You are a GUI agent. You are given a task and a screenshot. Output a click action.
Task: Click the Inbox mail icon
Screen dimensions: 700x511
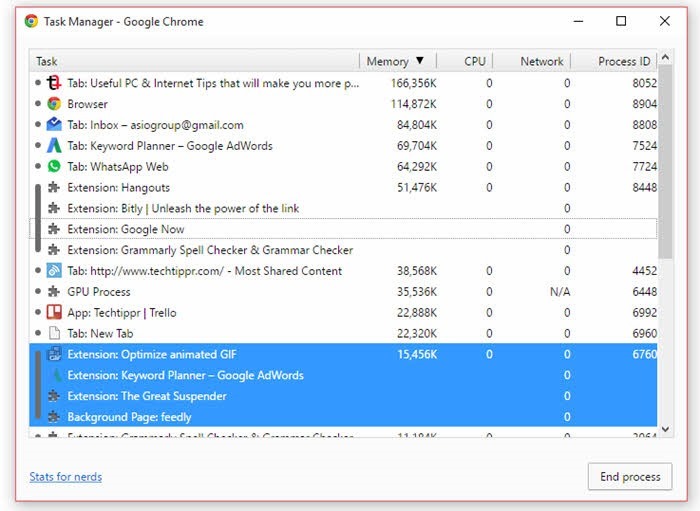tap(54, 125)
